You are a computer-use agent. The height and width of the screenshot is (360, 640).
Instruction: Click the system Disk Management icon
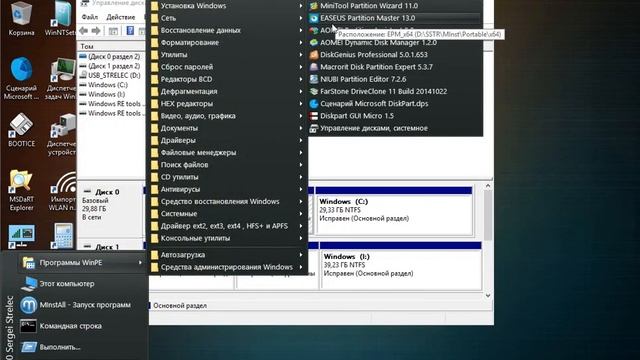(313, 128)
